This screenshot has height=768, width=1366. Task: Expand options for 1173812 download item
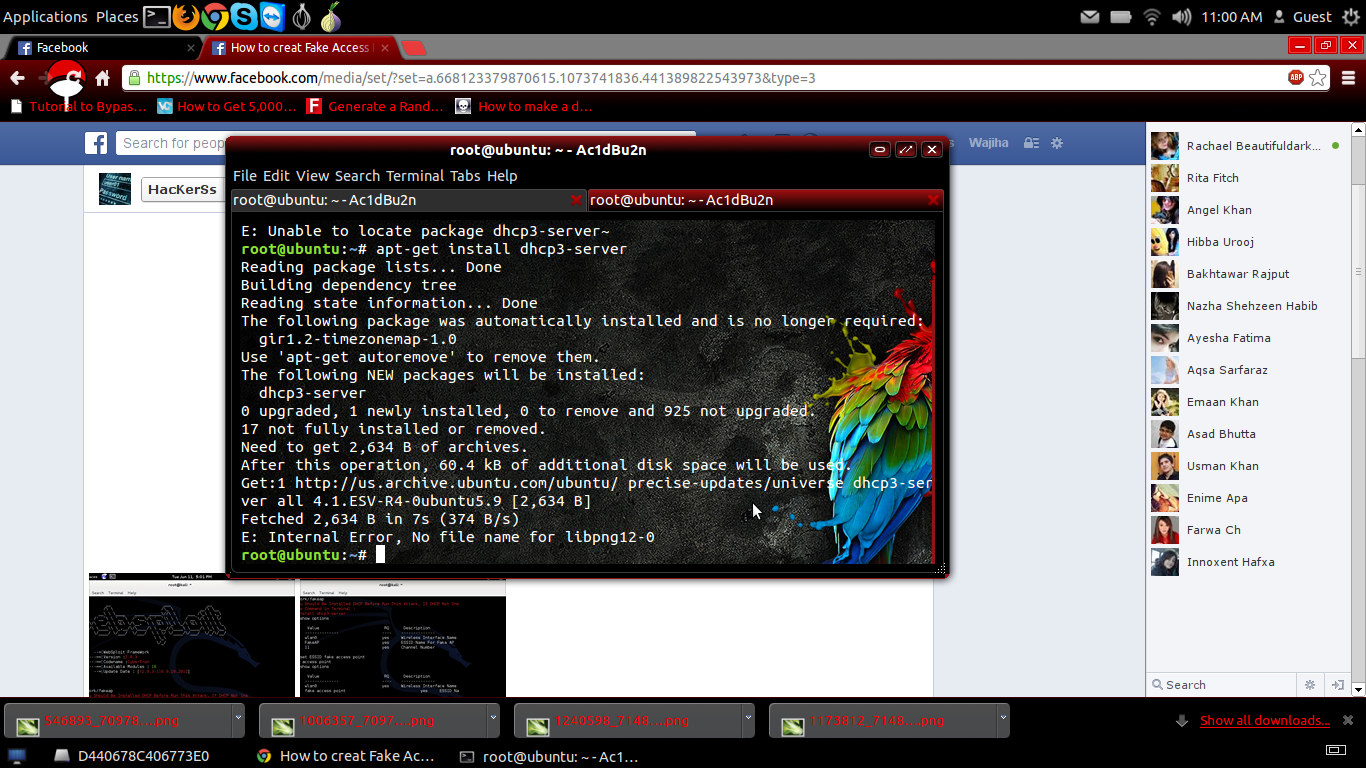(1003, 720)
